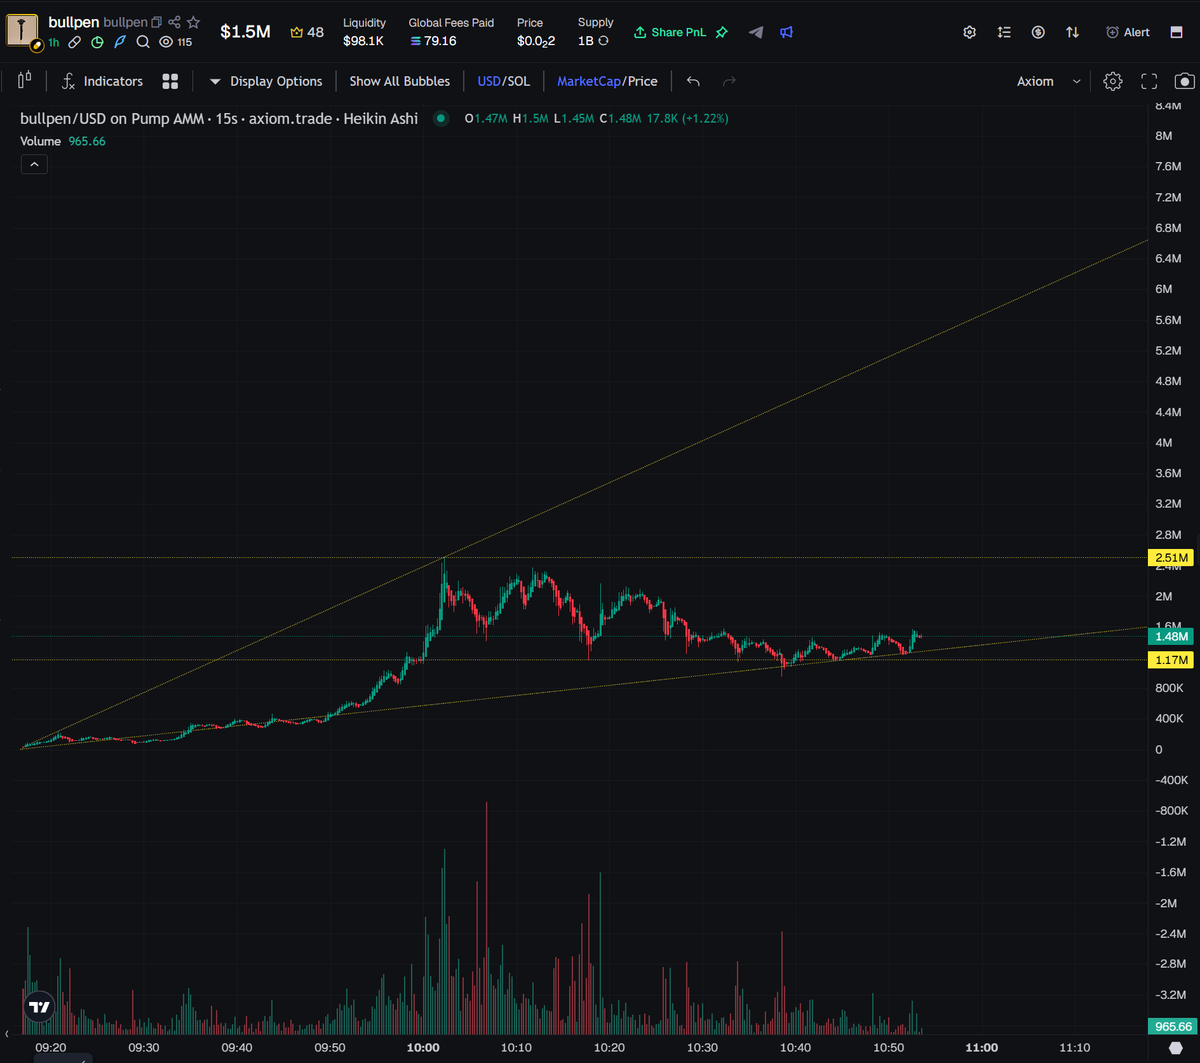Viewport: 1200px width, 1063px height.
Task: Switch currency to SOL
Action: point(518,81)
